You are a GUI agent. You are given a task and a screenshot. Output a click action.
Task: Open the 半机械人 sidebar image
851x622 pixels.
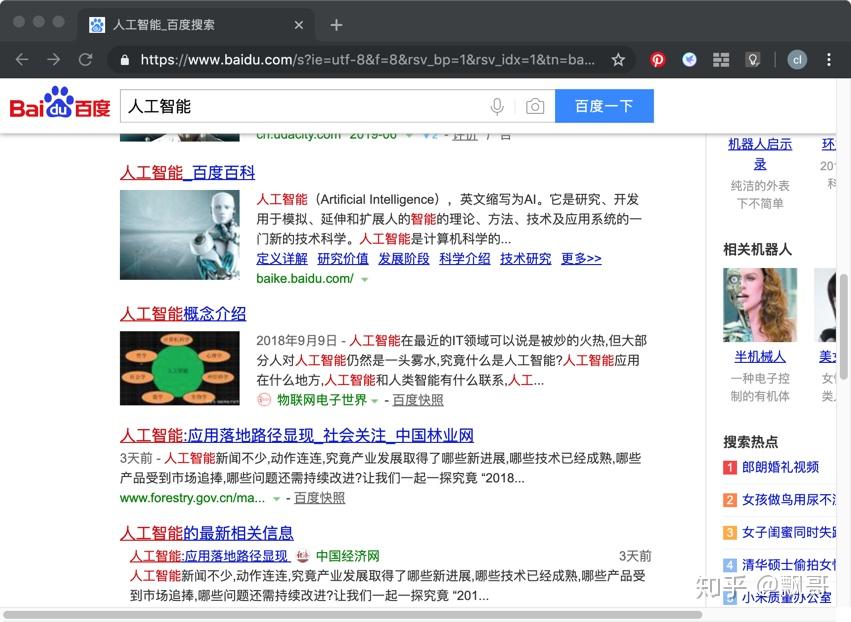(760, 304)
